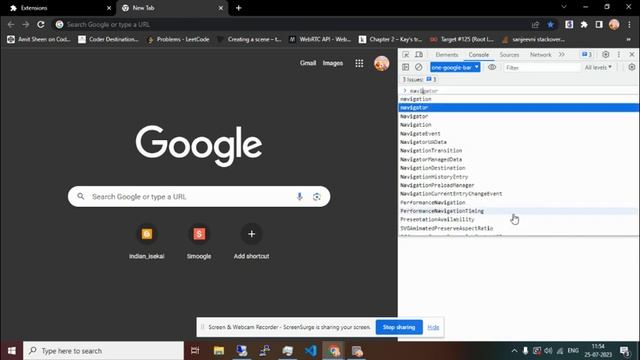Open the Chrome profile avatar in toolbar
This screenshot has width=640, height=360.
point(614,24)
